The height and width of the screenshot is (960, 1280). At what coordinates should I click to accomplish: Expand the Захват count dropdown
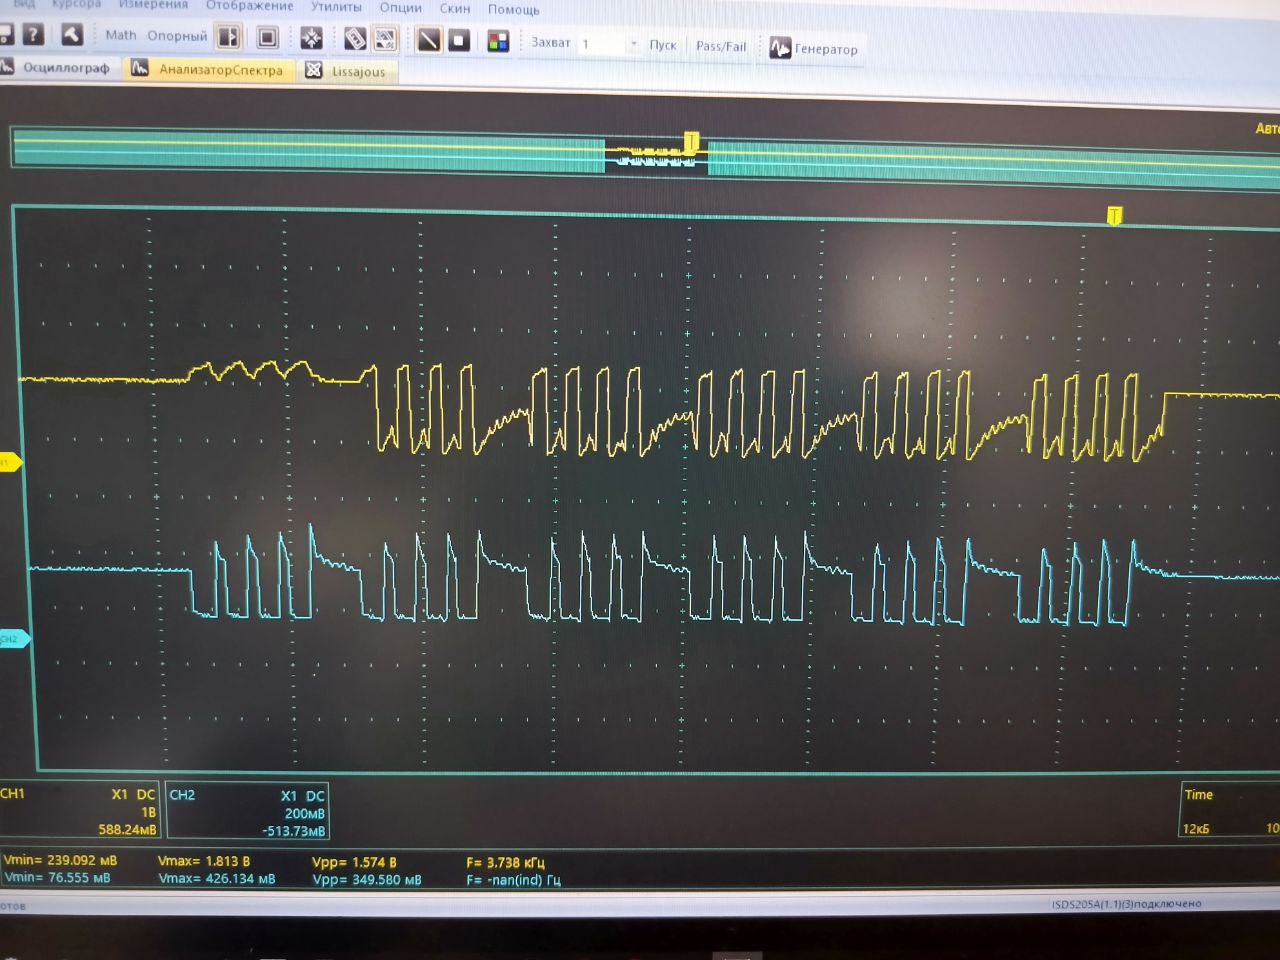[x=633, y=44]
